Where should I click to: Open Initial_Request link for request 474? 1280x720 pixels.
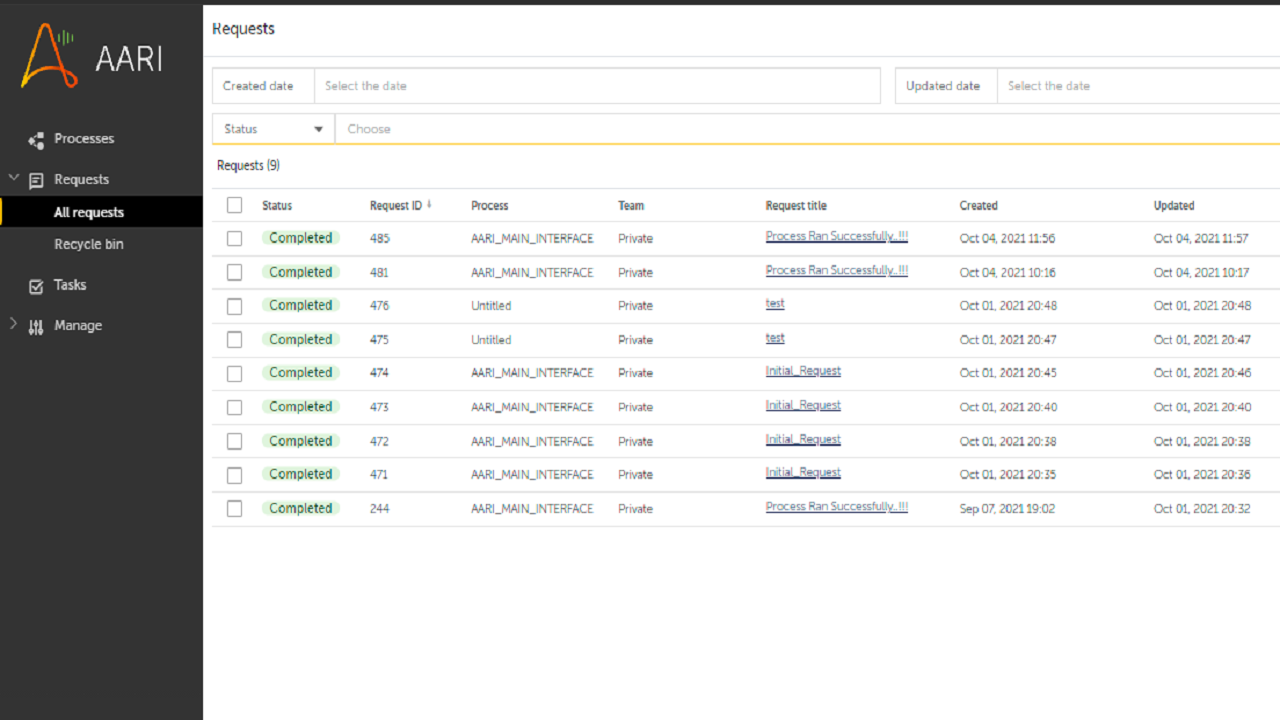[803, 371]
